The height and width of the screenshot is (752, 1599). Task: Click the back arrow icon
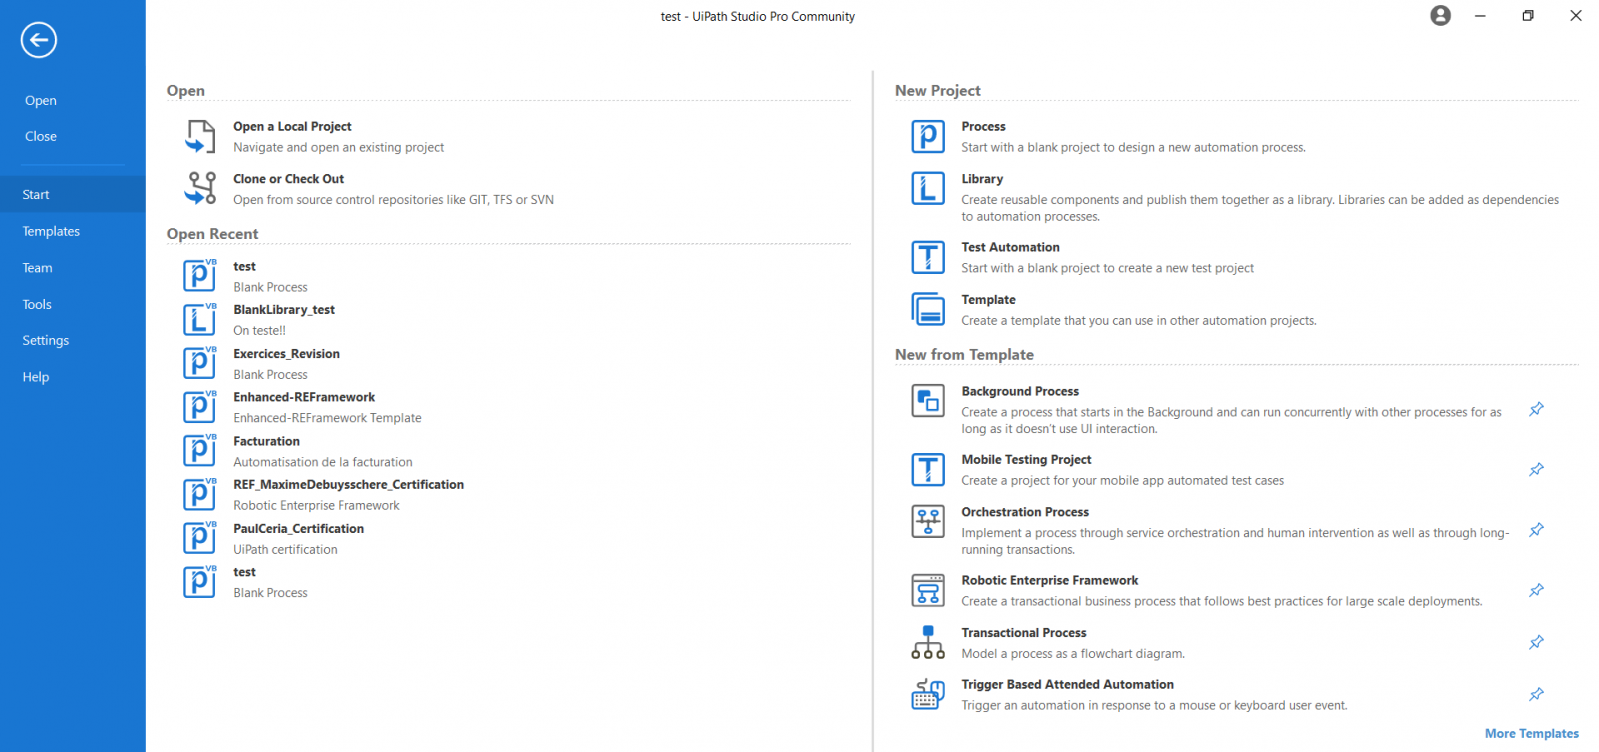[x=39, y=40]
